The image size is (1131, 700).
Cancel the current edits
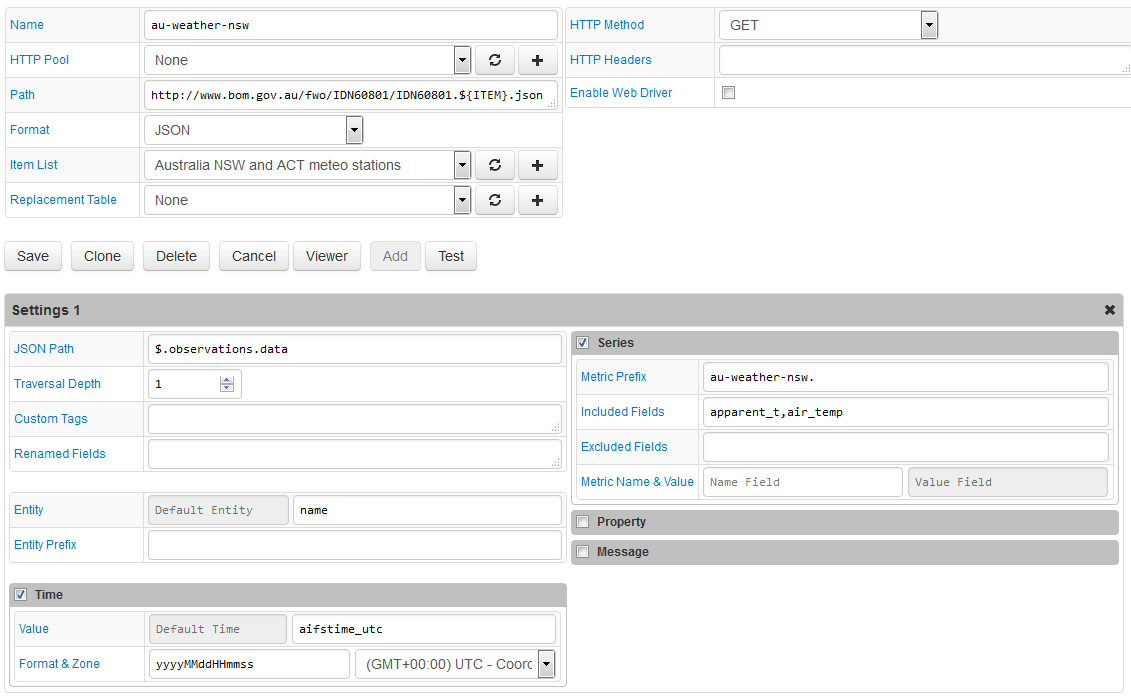pos(254,256)
